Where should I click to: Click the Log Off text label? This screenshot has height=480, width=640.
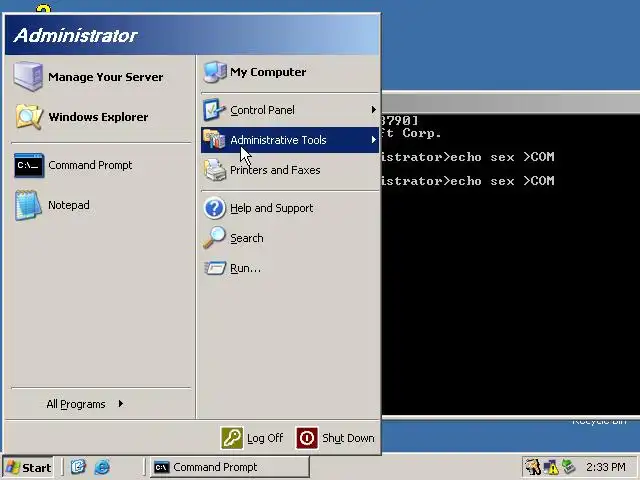pyautogui.click(x=265, y=438)
